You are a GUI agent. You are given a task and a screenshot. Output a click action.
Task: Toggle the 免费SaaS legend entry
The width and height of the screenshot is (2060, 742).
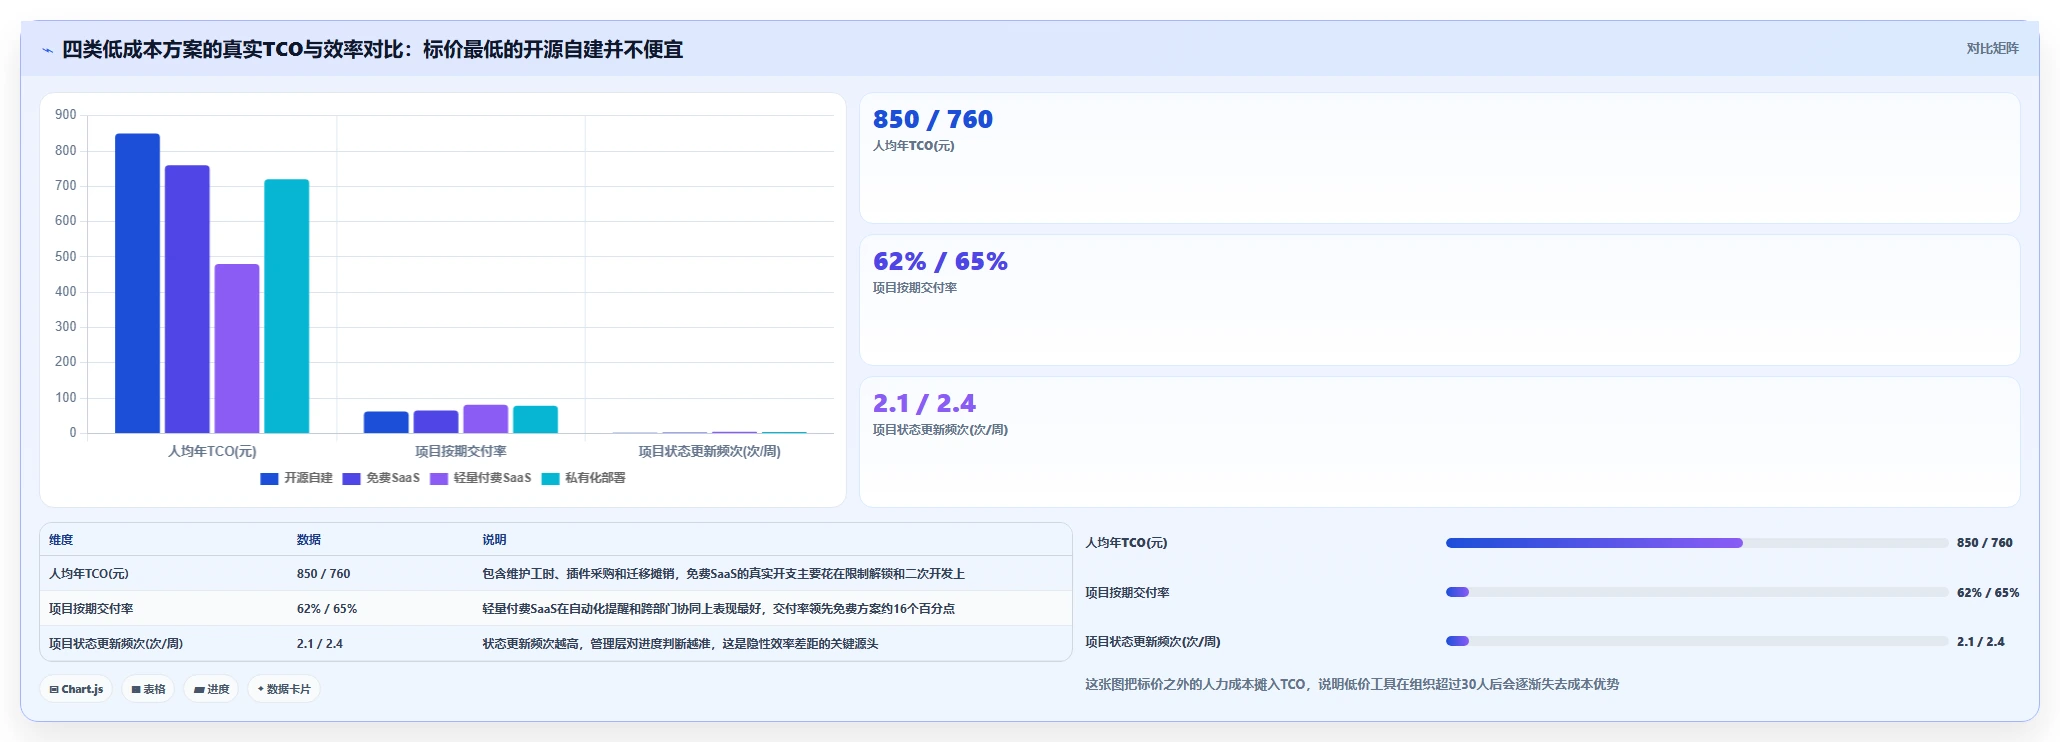point(381,478)
